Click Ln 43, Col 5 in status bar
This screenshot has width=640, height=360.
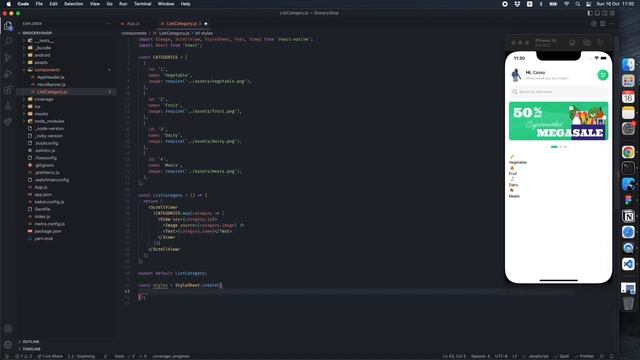point(454,356)
